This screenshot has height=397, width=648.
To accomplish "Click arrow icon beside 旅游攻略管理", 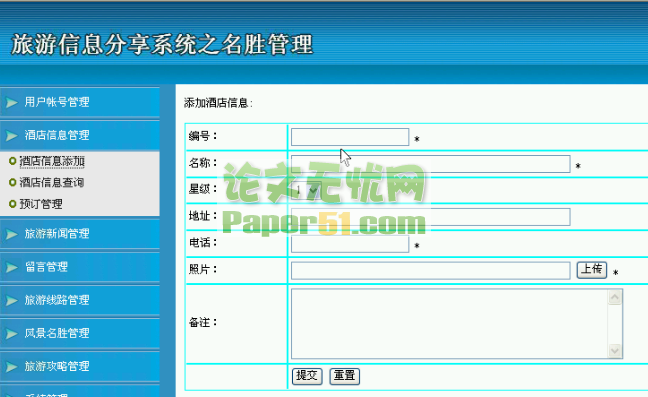I will click(12, 366).
